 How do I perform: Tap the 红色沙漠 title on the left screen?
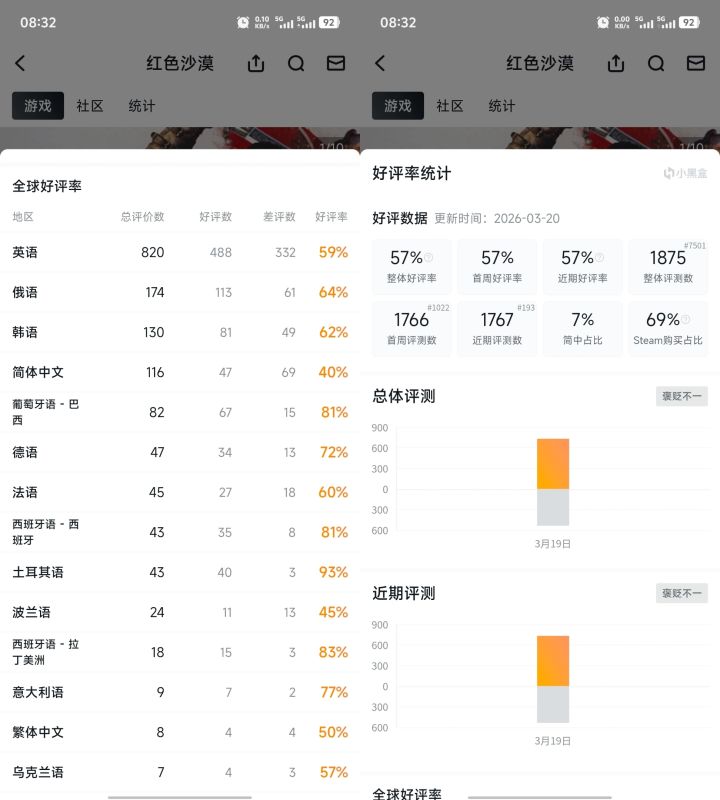[x=180, y=63]
